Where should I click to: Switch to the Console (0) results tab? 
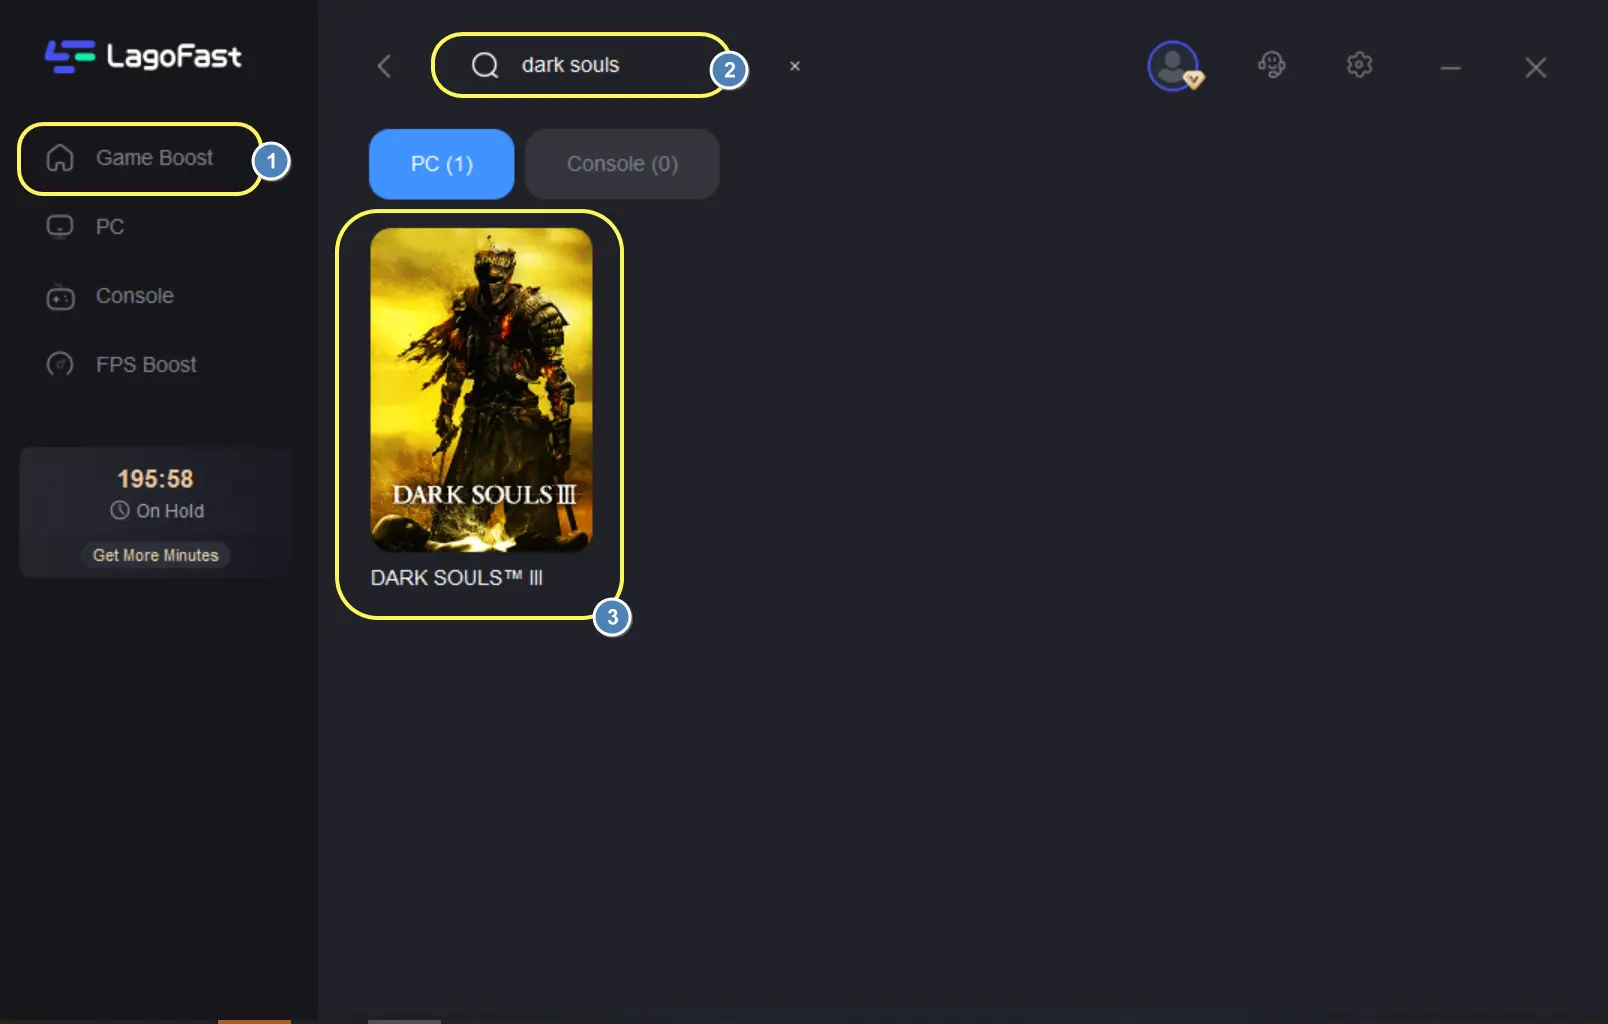pos(622,164)
